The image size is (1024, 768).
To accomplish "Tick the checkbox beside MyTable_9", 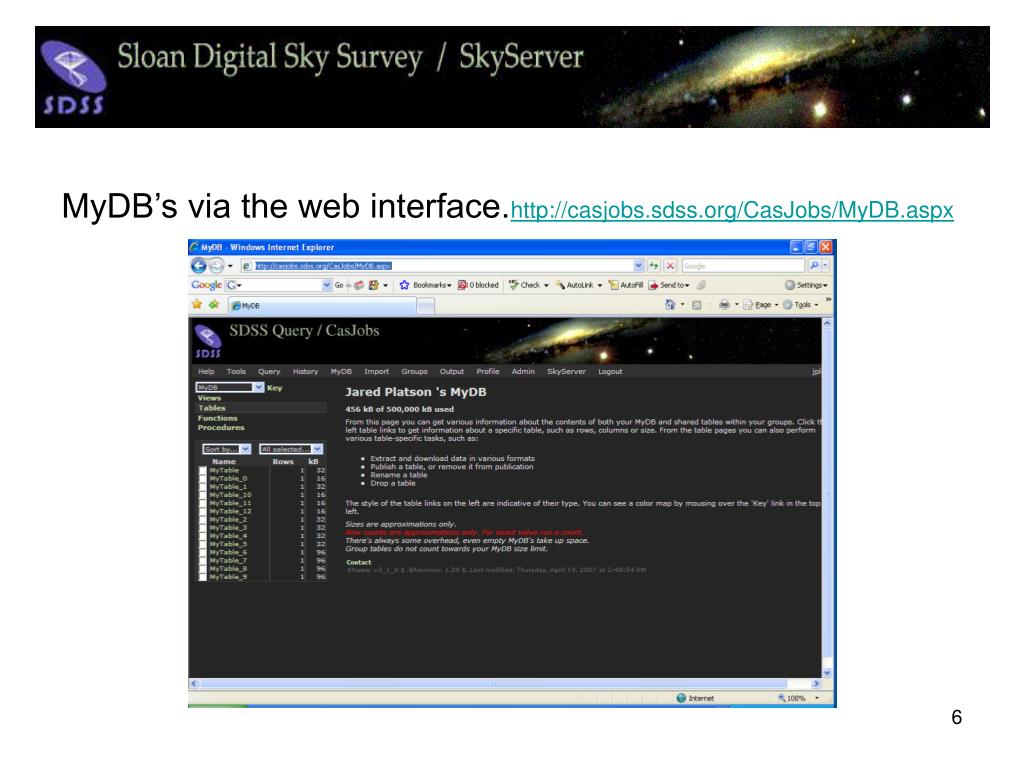I will (202, 577).
